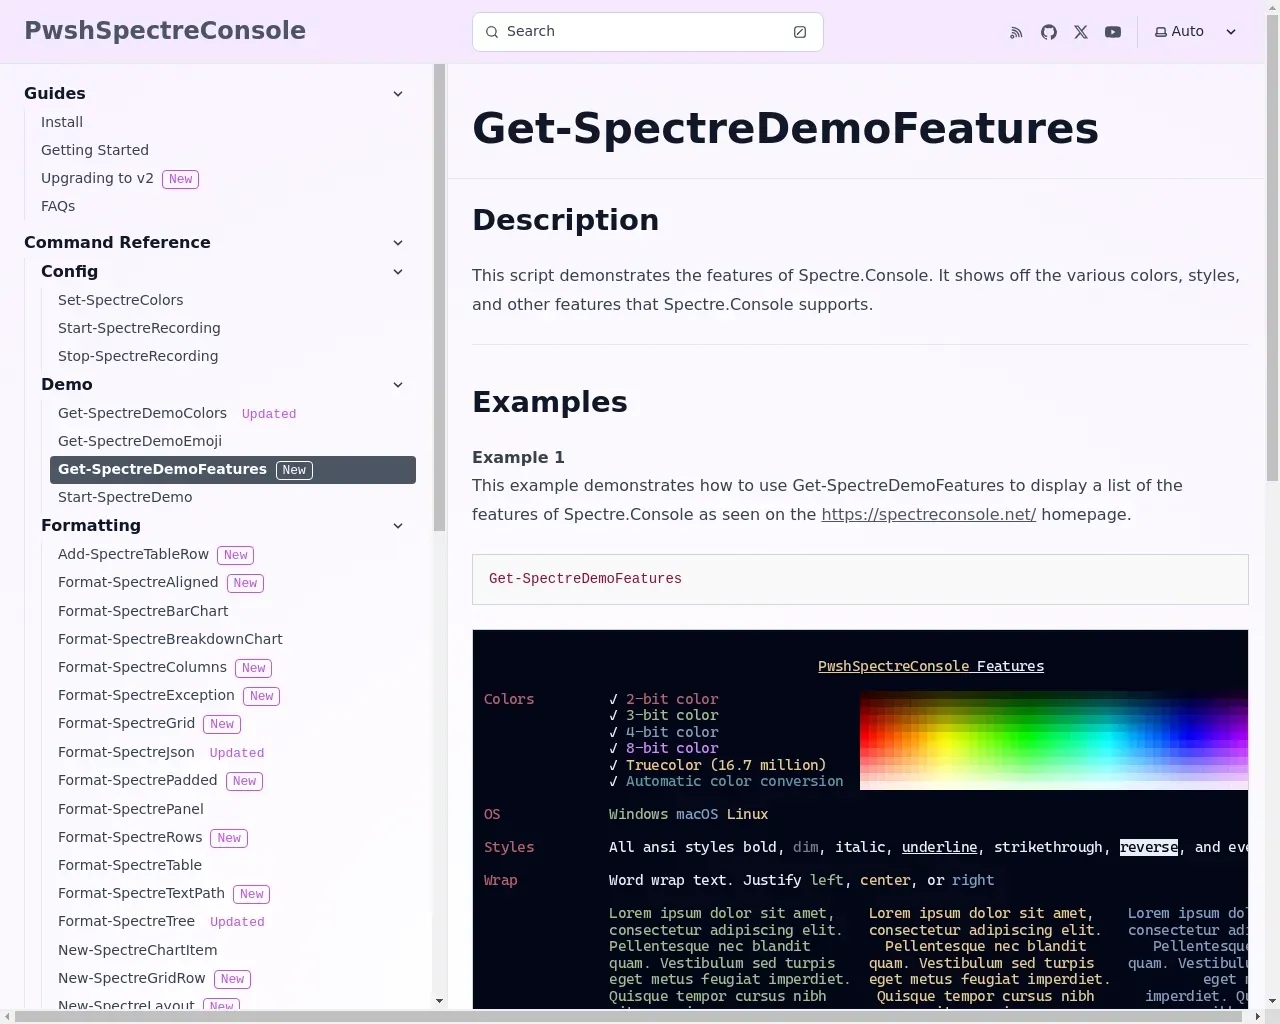
Task: Open Format-SpectreBarChart reference
Action: point(143,611)
